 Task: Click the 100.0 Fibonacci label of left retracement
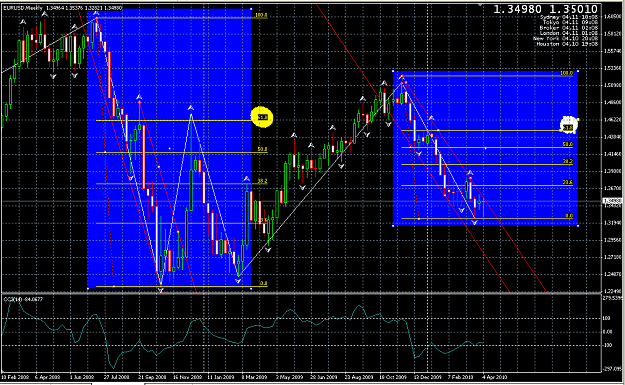coord(261,15)
